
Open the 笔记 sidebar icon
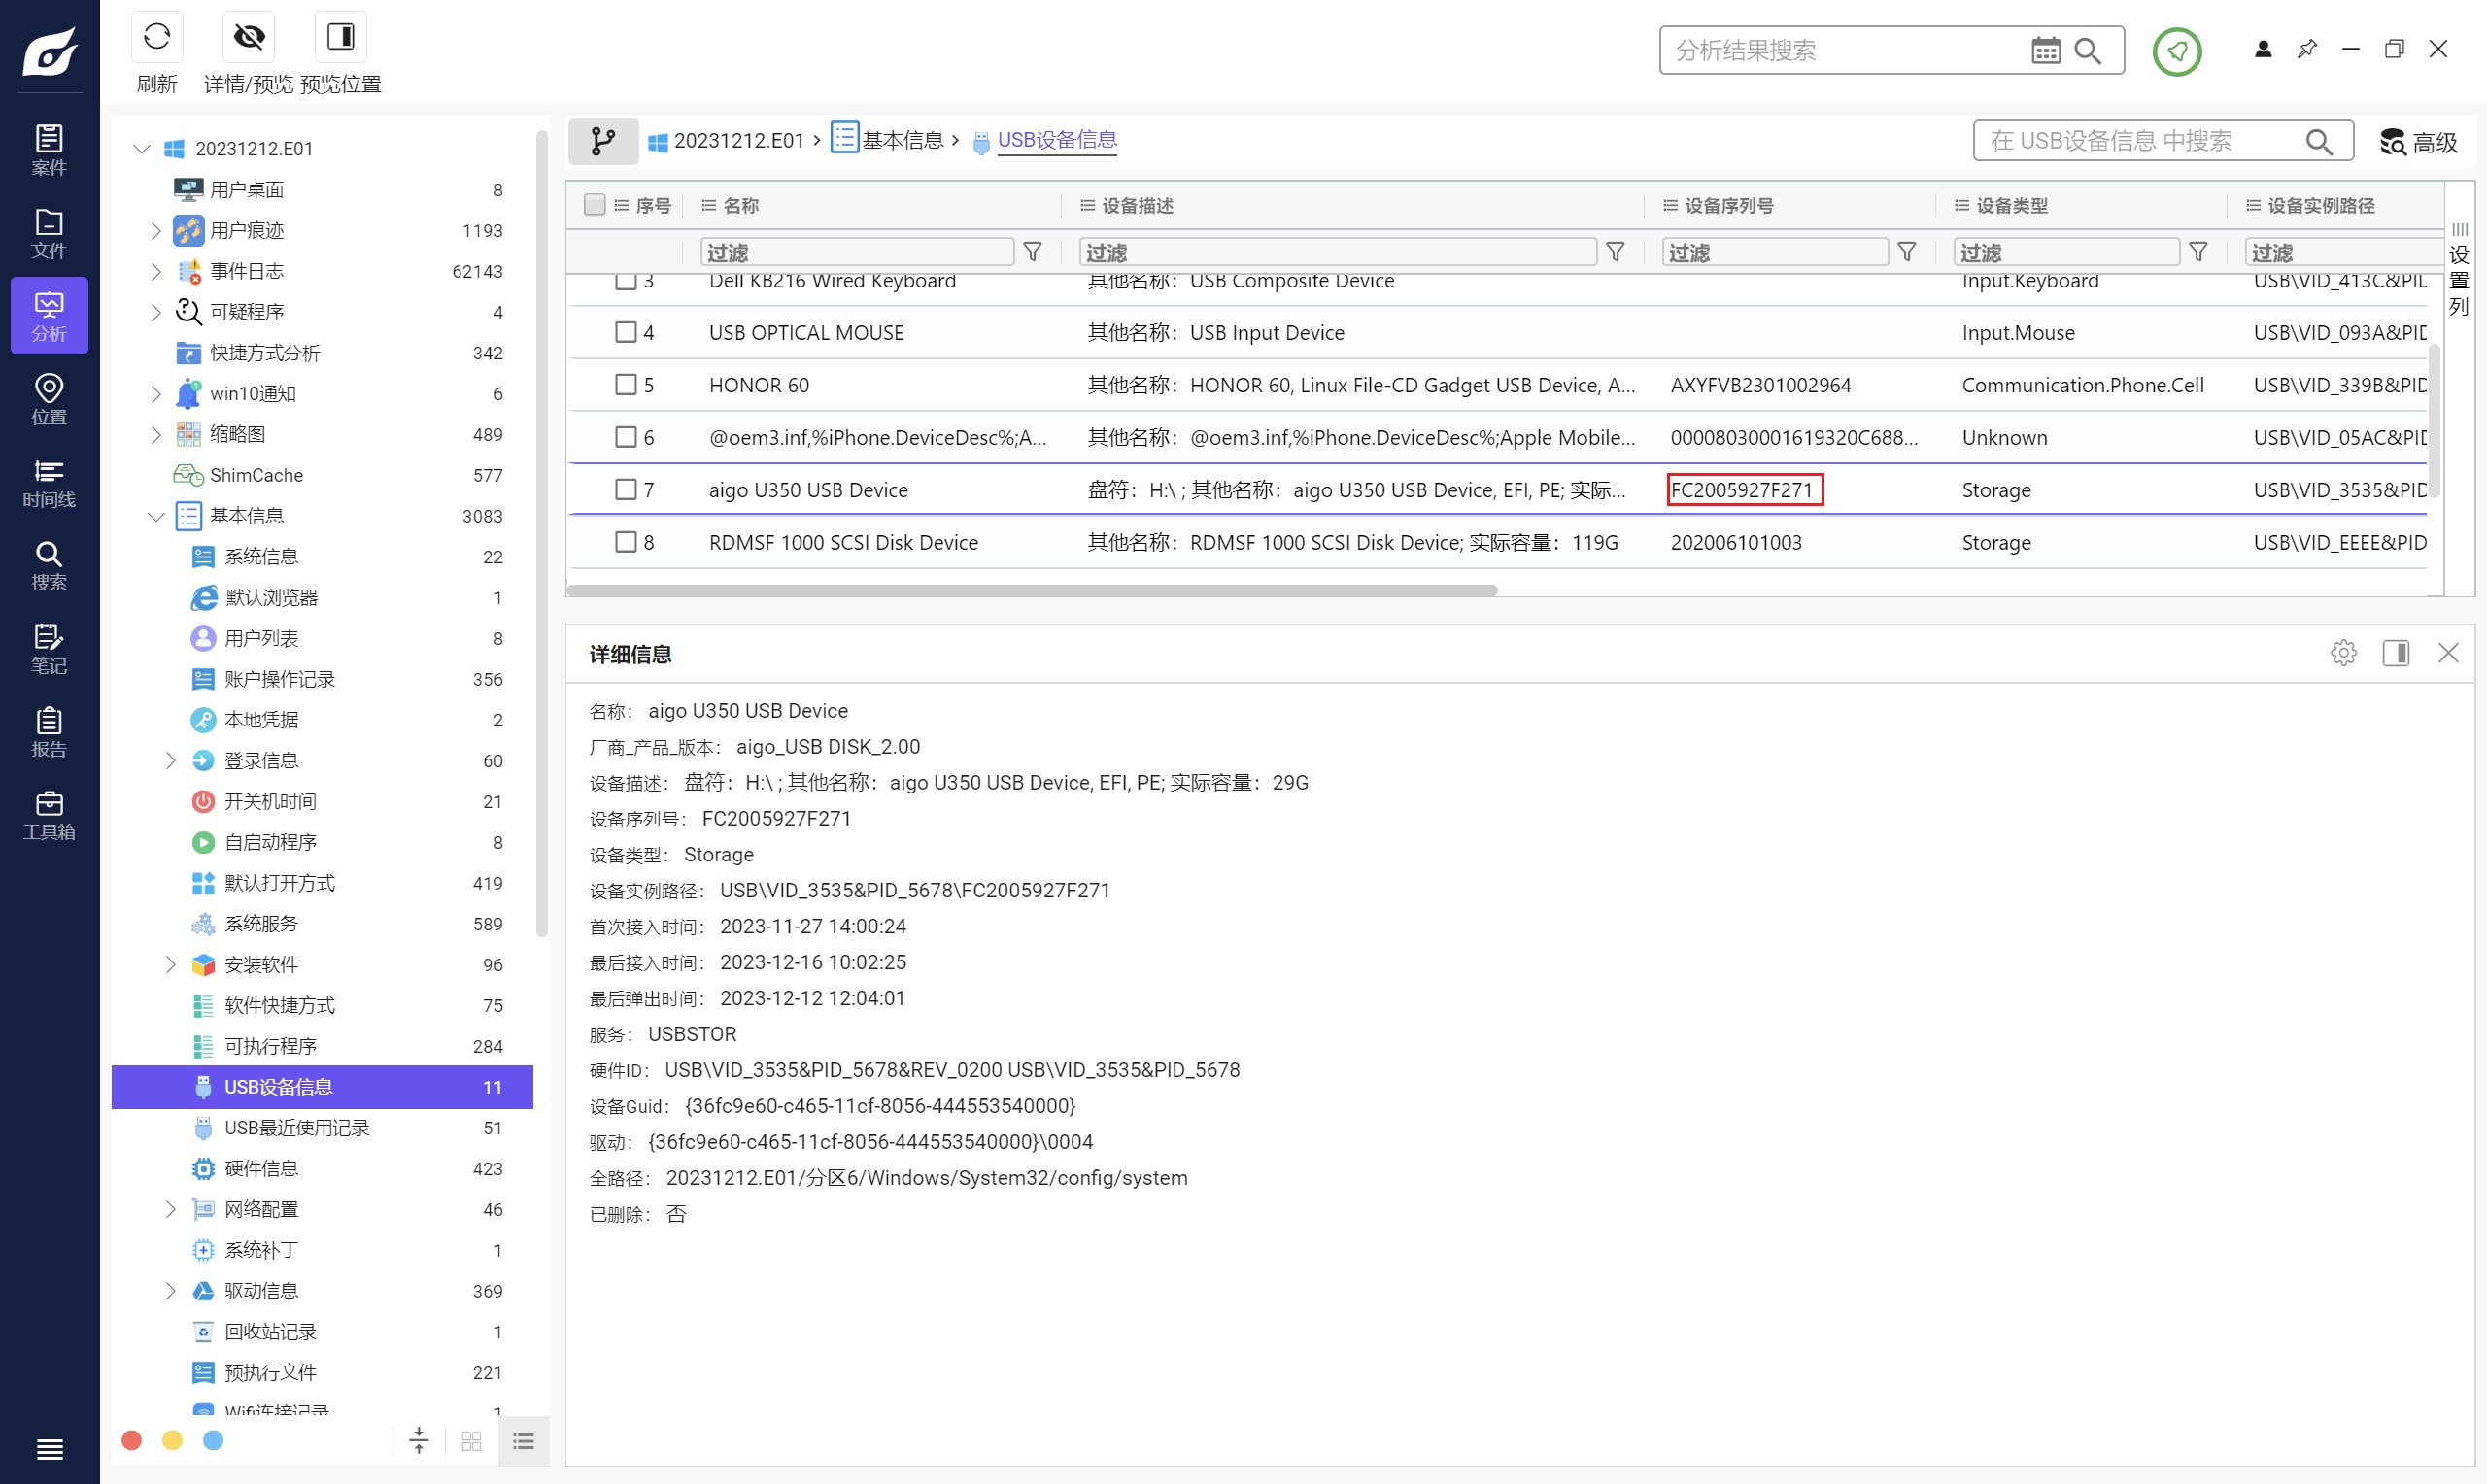[x=49, y=648]
